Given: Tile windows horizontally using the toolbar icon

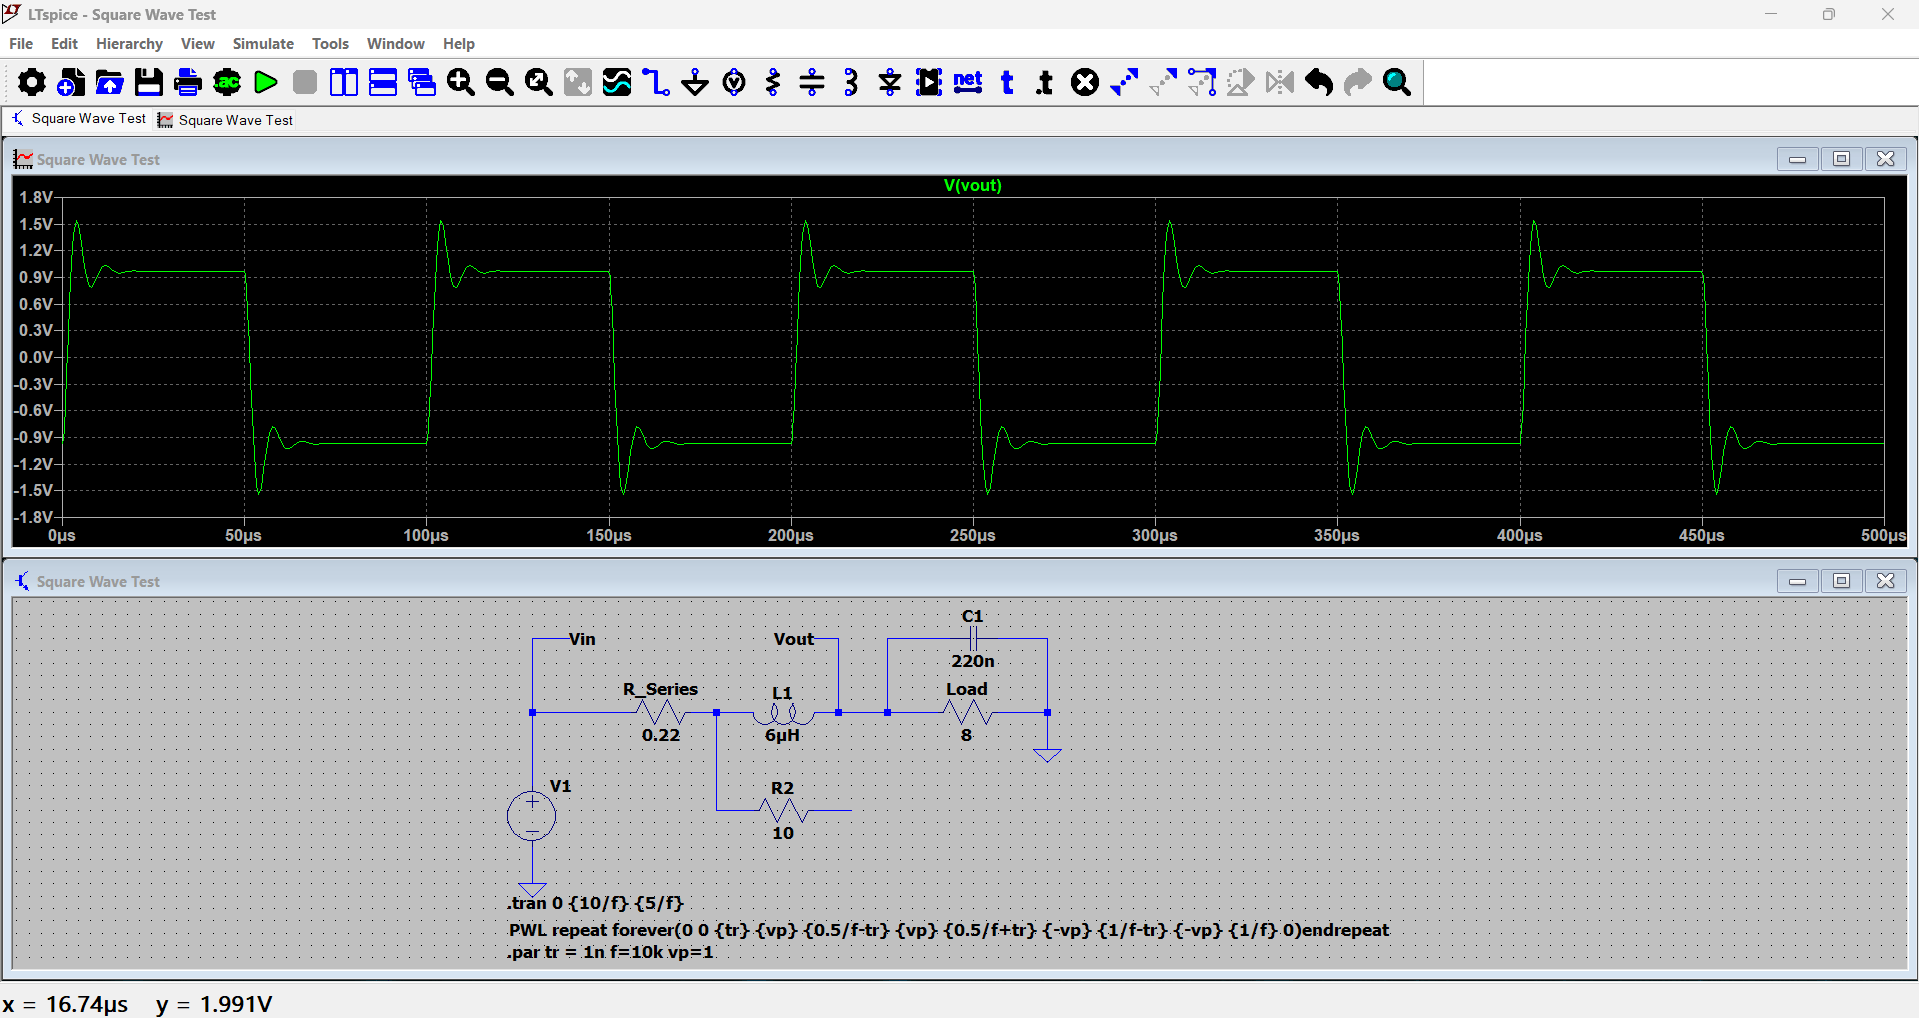Looking at the screenshot, I should [383, 82].
